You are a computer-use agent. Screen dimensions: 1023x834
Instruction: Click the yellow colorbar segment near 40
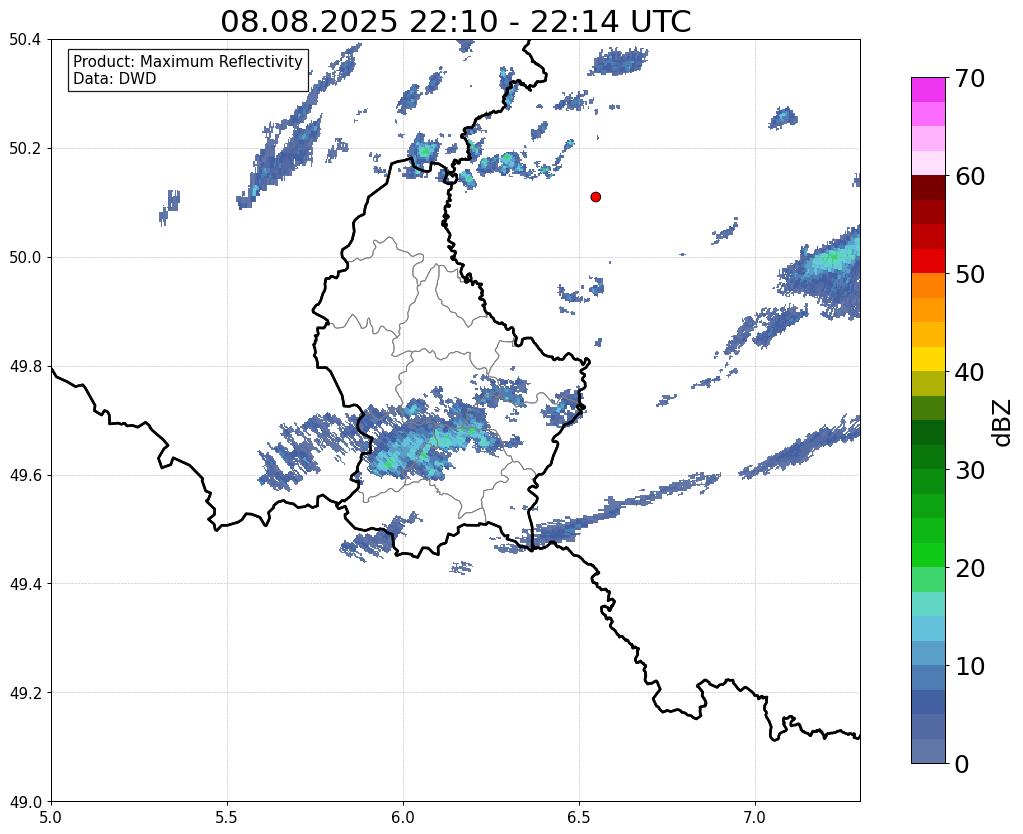point(928,360)
